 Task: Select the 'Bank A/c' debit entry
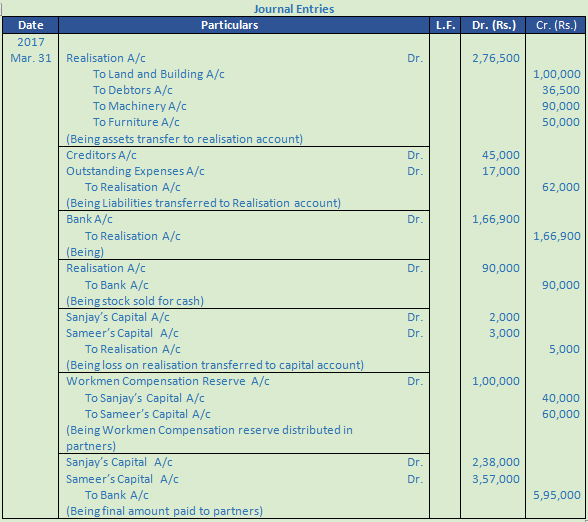pyautogui.click(x=89, y=219)
